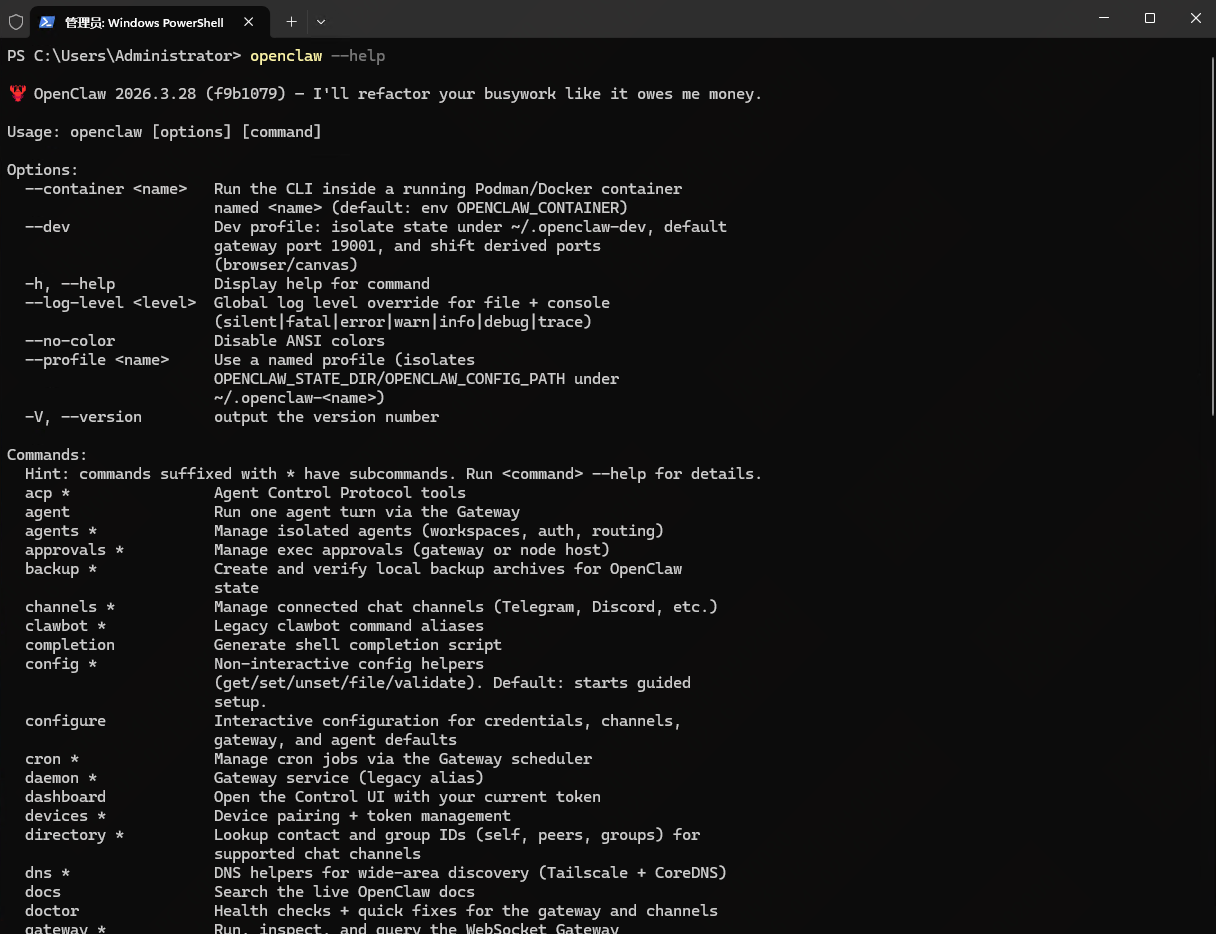Click the 'devices *' command entry

coord(65,816)
